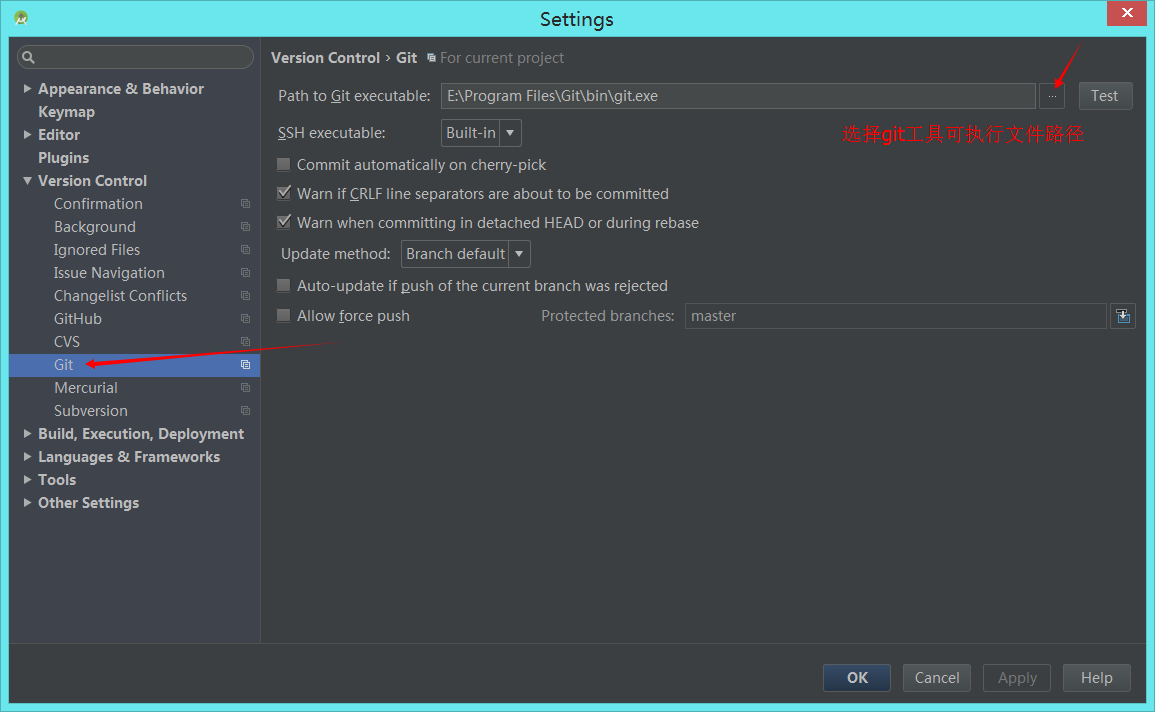Screen dimensions: 1155x712
Task: Check the Allow force push option
Action: [284, 315]
